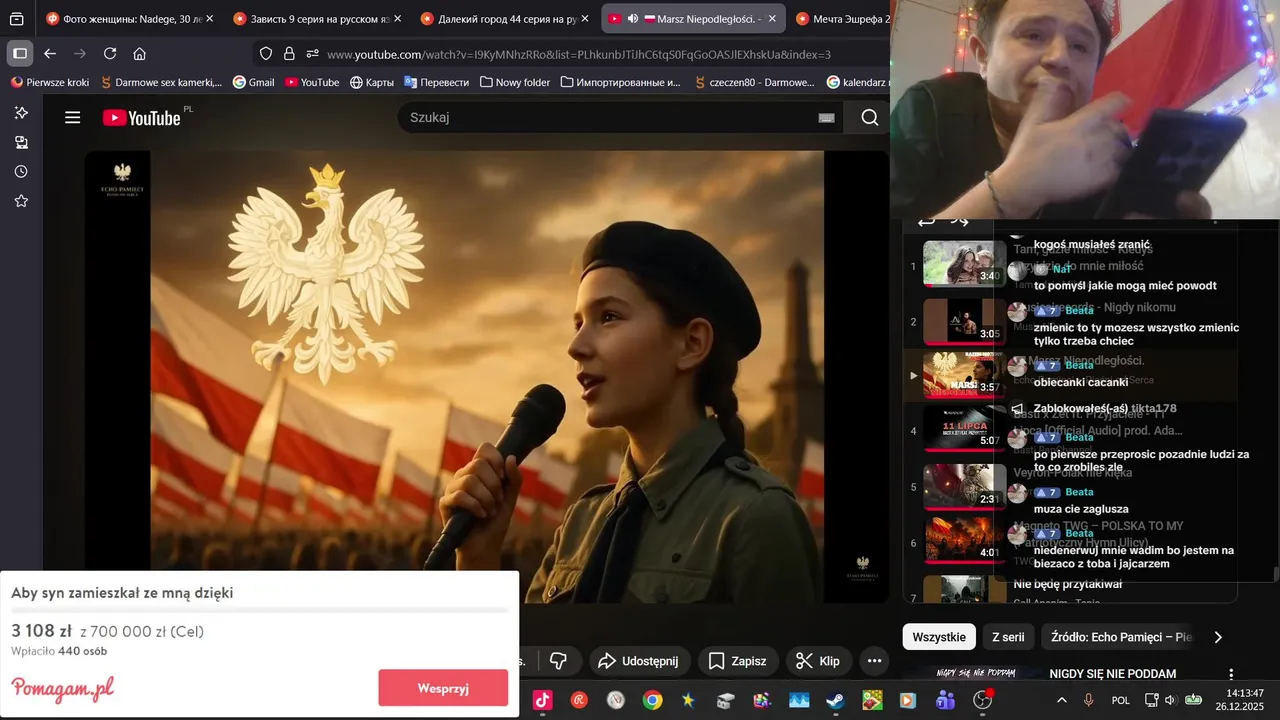Switch to the 'Фото женщины: Nadege' tab
Screen dimensions: 1280x720
(128, 19)
